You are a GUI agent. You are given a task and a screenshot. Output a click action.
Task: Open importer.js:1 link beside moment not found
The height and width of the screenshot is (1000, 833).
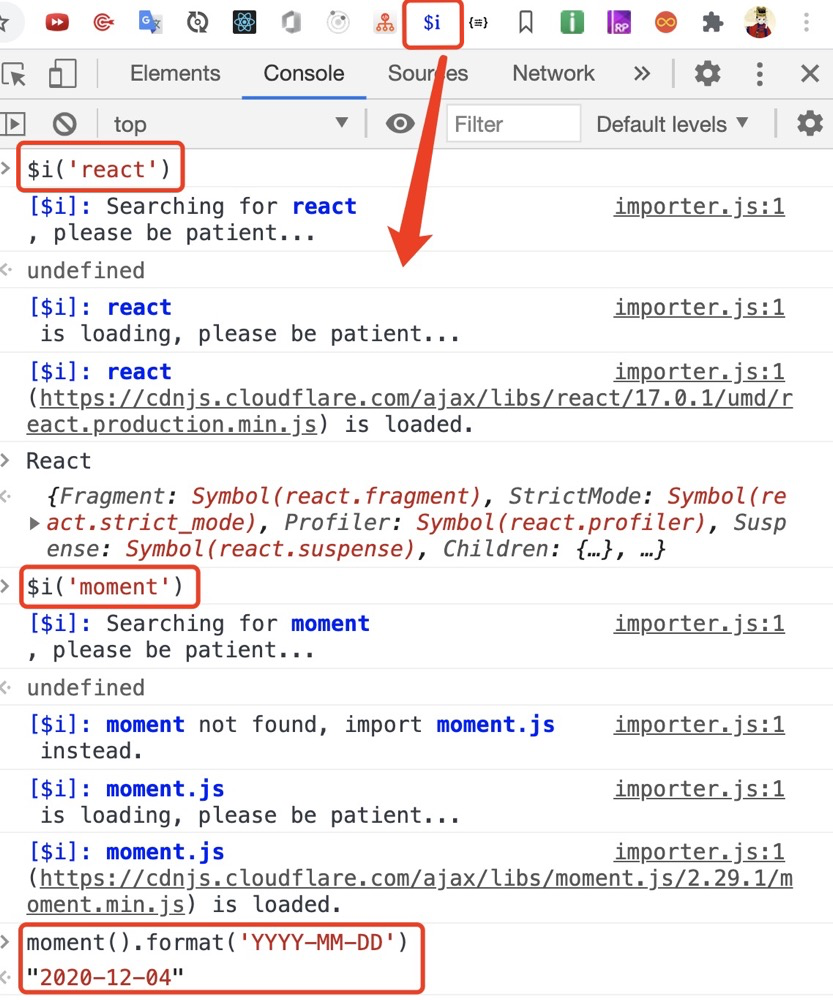699,724
